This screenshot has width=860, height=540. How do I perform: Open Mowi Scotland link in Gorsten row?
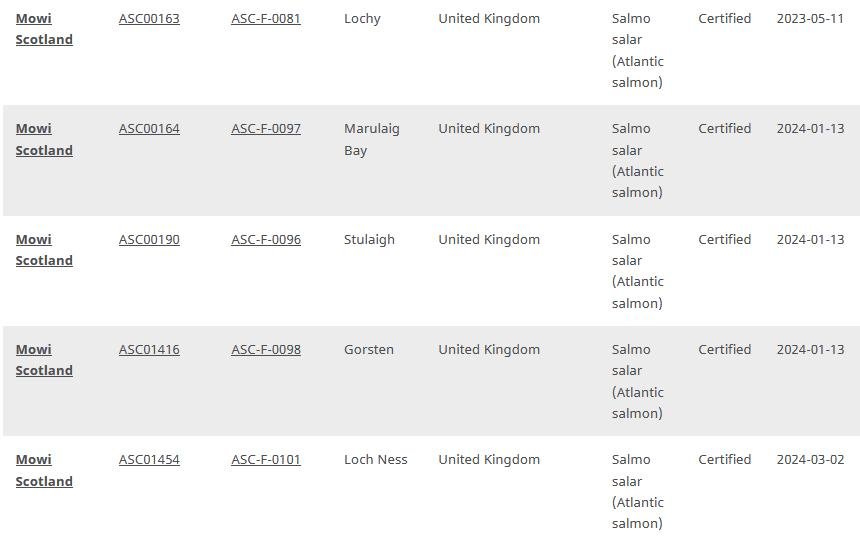(x=43, y=360)
